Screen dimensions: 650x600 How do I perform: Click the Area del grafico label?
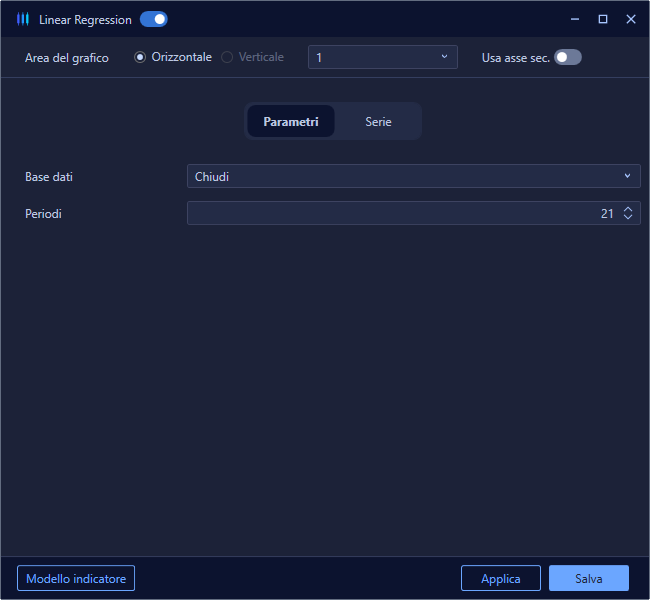pos(67,58)
